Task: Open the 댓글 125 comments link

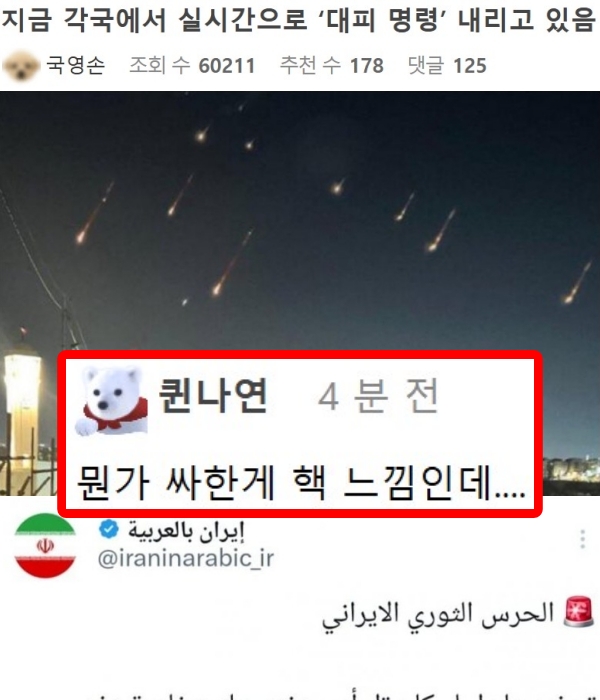Action: coord(447,66)
